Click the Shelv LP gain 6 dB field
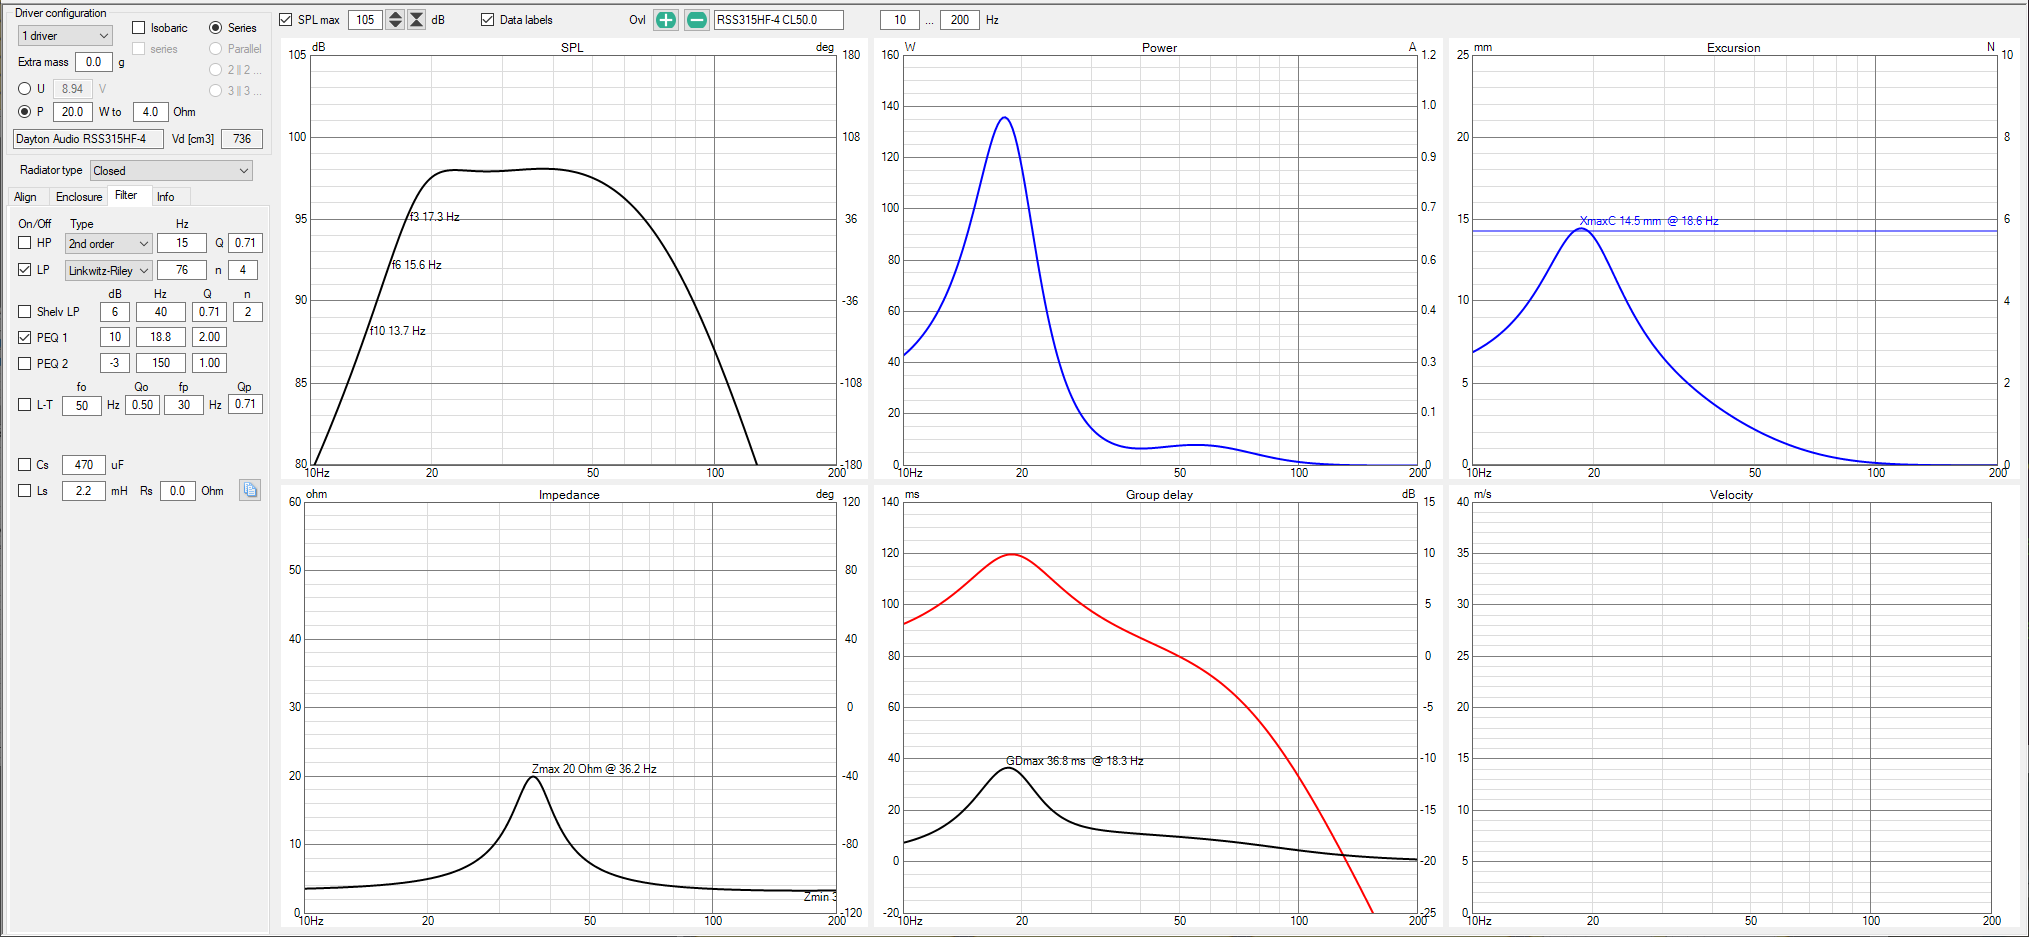Image resolution: width=2029 pixels, height=937 pixels. point(115,312)
